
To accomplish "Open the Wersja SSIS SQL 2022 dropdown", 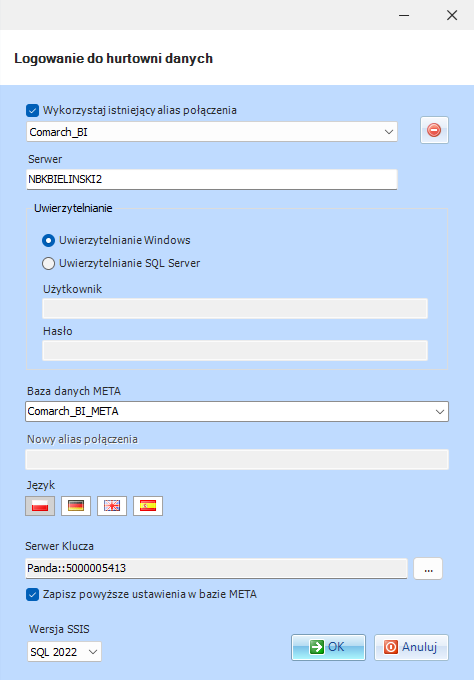I will tap(64, 652).
